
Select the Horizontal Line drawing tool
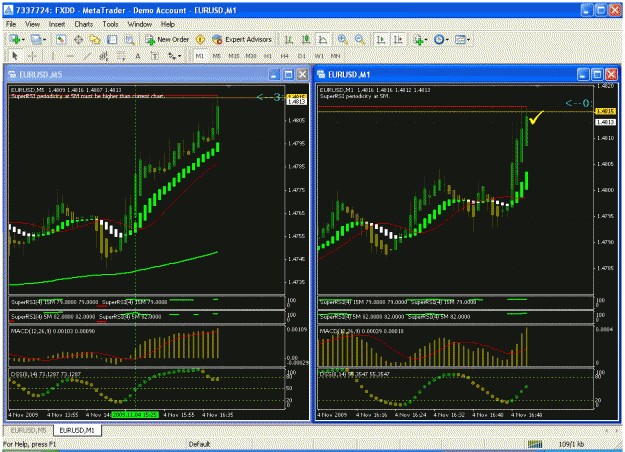click(70, 56)
